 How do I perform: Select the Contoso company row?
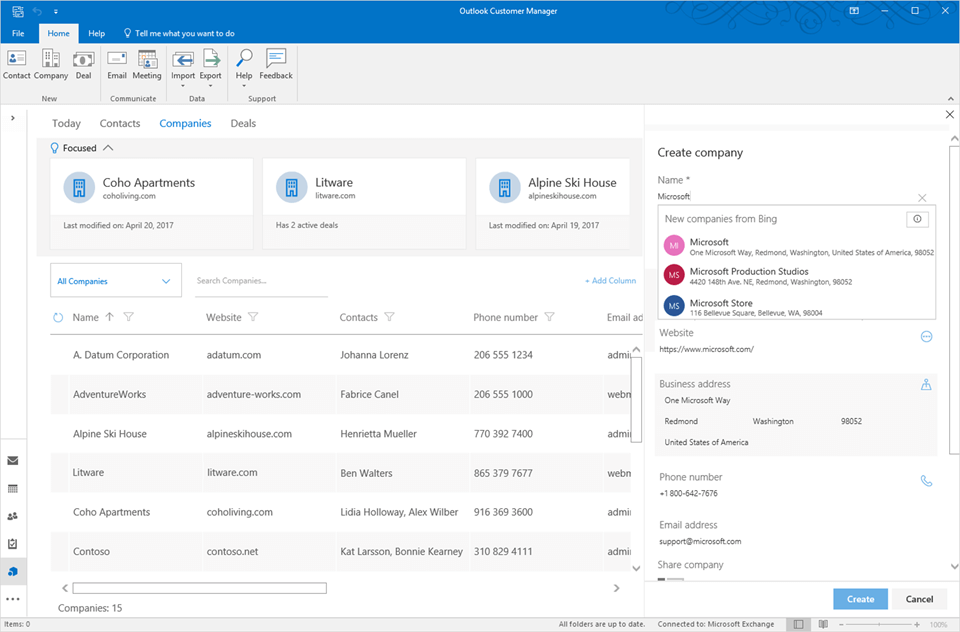340,551
